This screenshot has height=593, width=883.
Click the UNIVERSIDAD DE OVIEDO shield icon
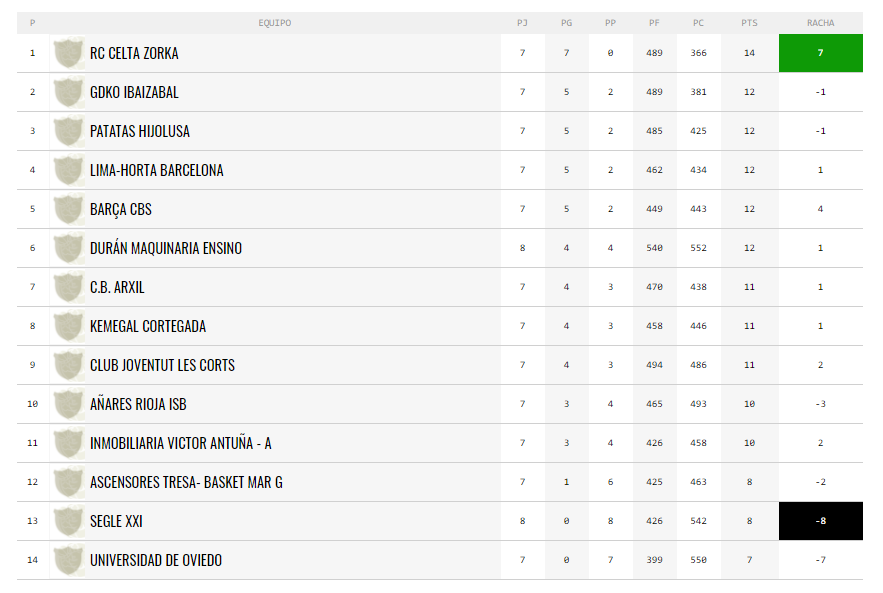pyautogui.click(x=68, y=560)
